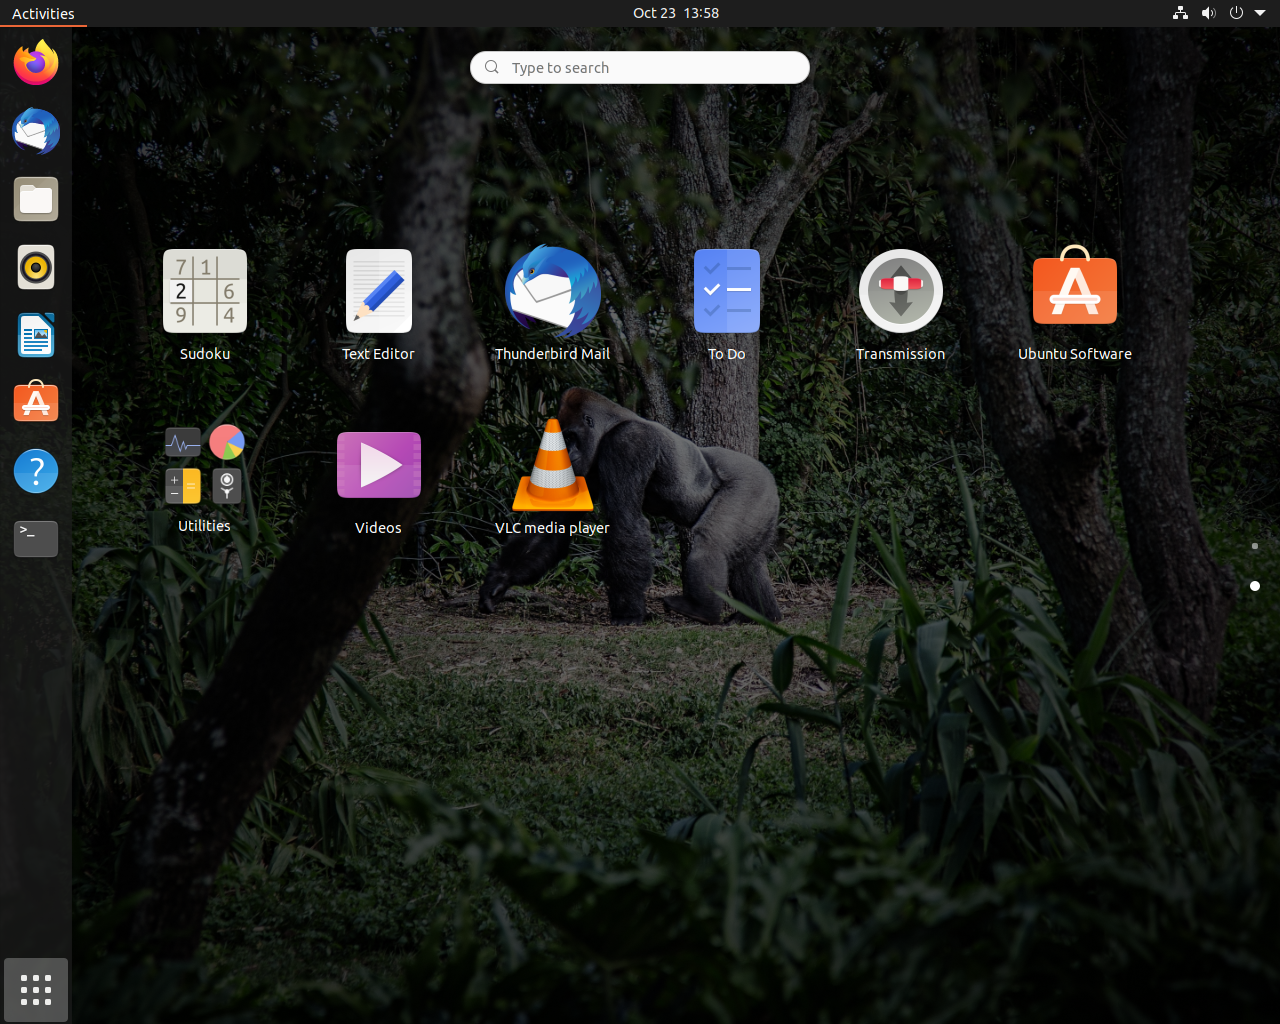Click the volume speaker icon
Screen dimensions: 1280x1024
(x=1208, y=13)
